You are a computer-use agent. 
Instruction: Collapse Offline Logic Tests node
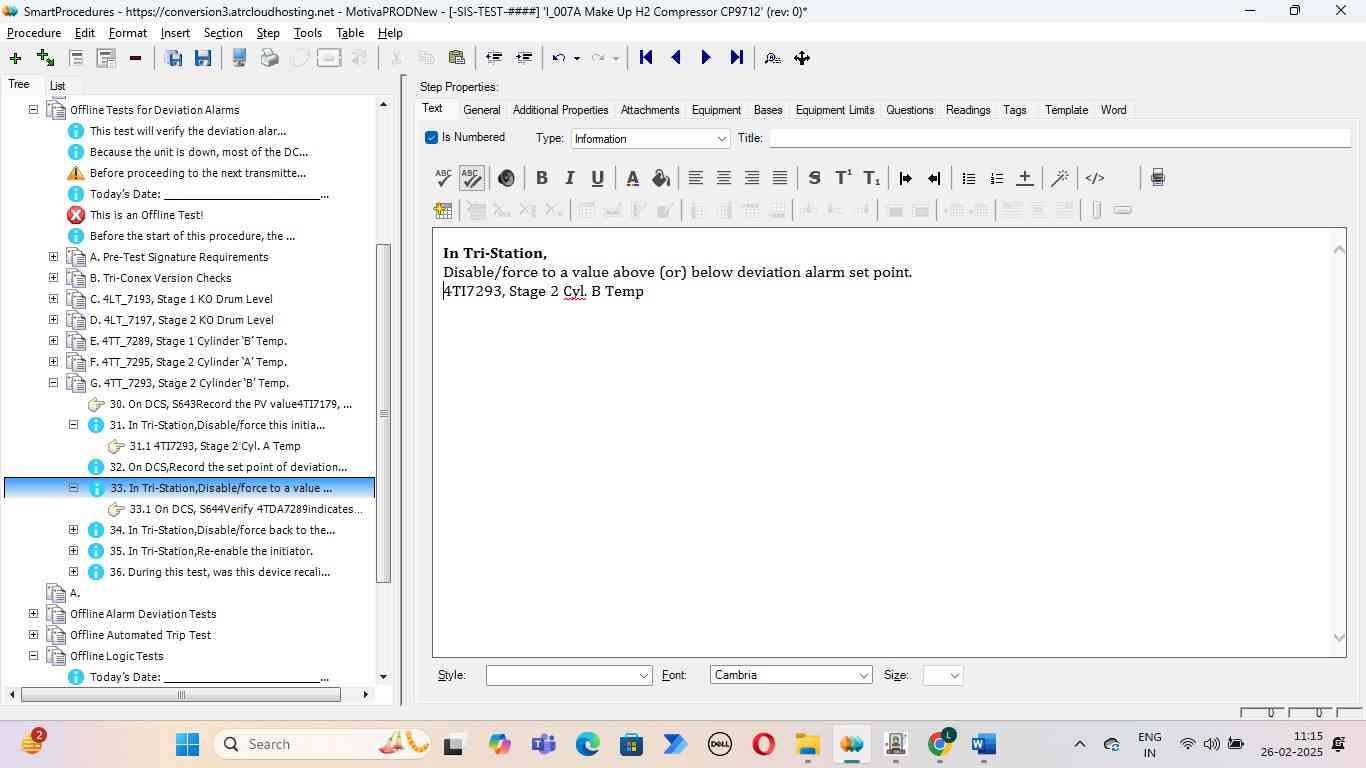coord(34,656)
